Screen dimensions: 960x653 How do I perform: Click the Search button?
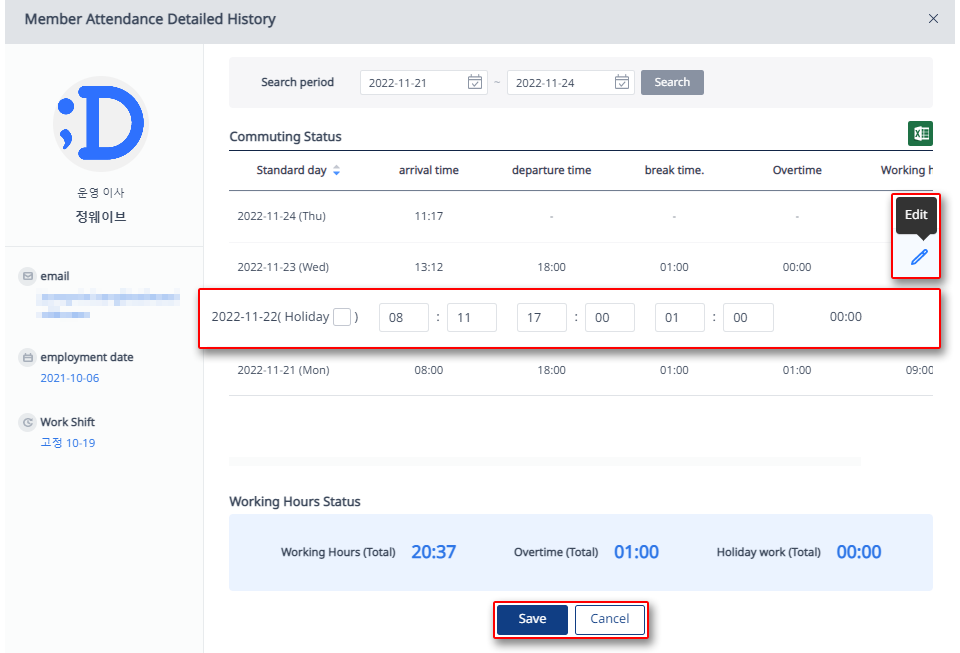coord(671,82)
